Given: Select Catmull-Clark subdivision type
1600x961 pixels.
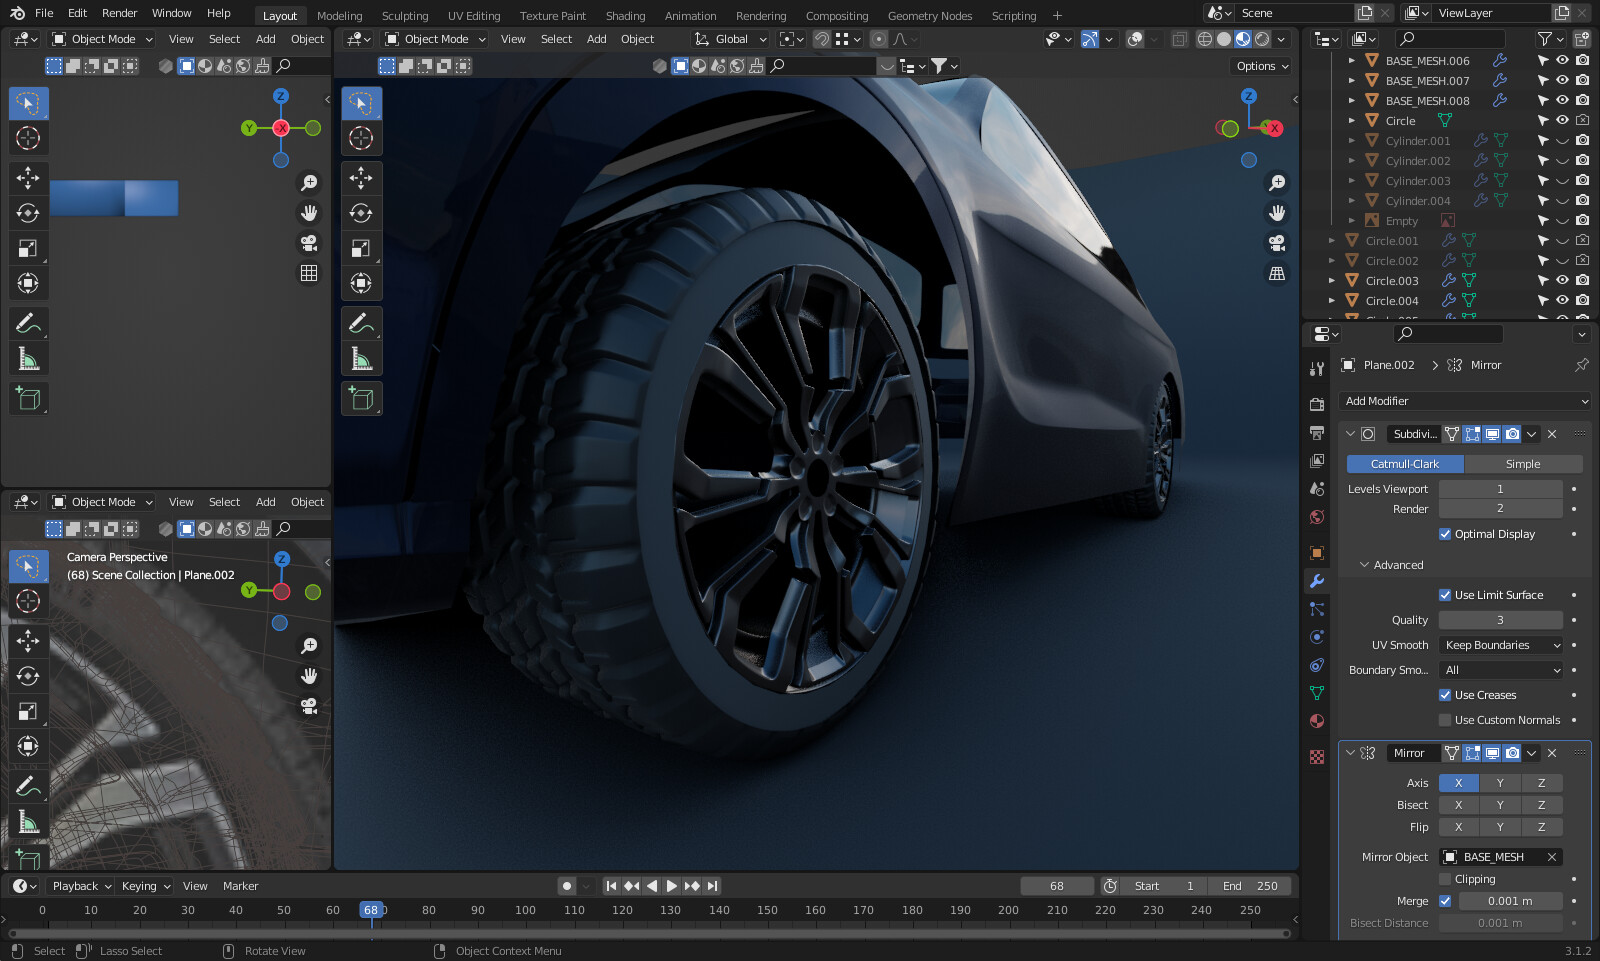Looking at the screenshot, I should pos(1404,464).
